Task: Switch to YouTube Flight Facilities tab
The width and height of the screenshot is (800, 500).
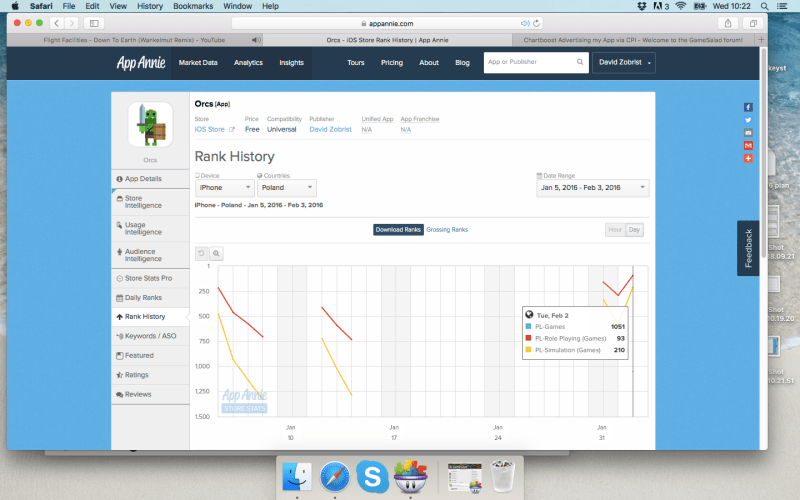Action: [x=134, y=40]
